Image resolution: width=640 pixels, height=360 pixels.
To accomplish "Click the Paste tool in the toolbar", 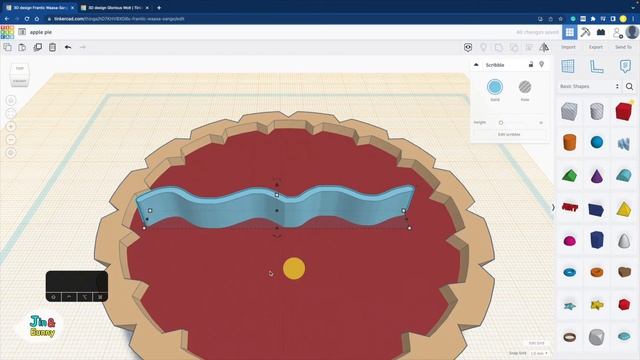I will coord(22,47).
